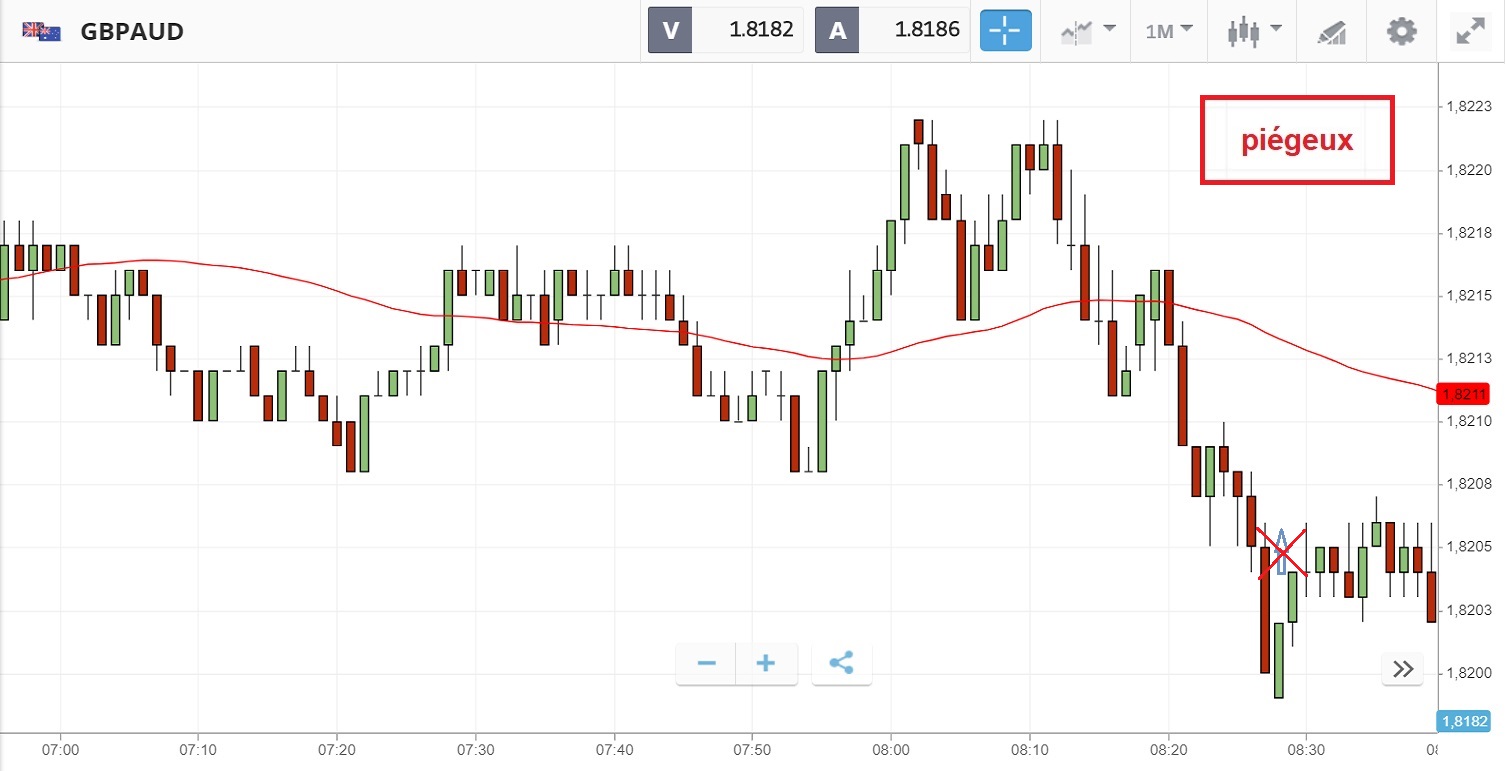Click the 08:00 time axis label
1505x771 pixels.
click(x=890, y=749)
